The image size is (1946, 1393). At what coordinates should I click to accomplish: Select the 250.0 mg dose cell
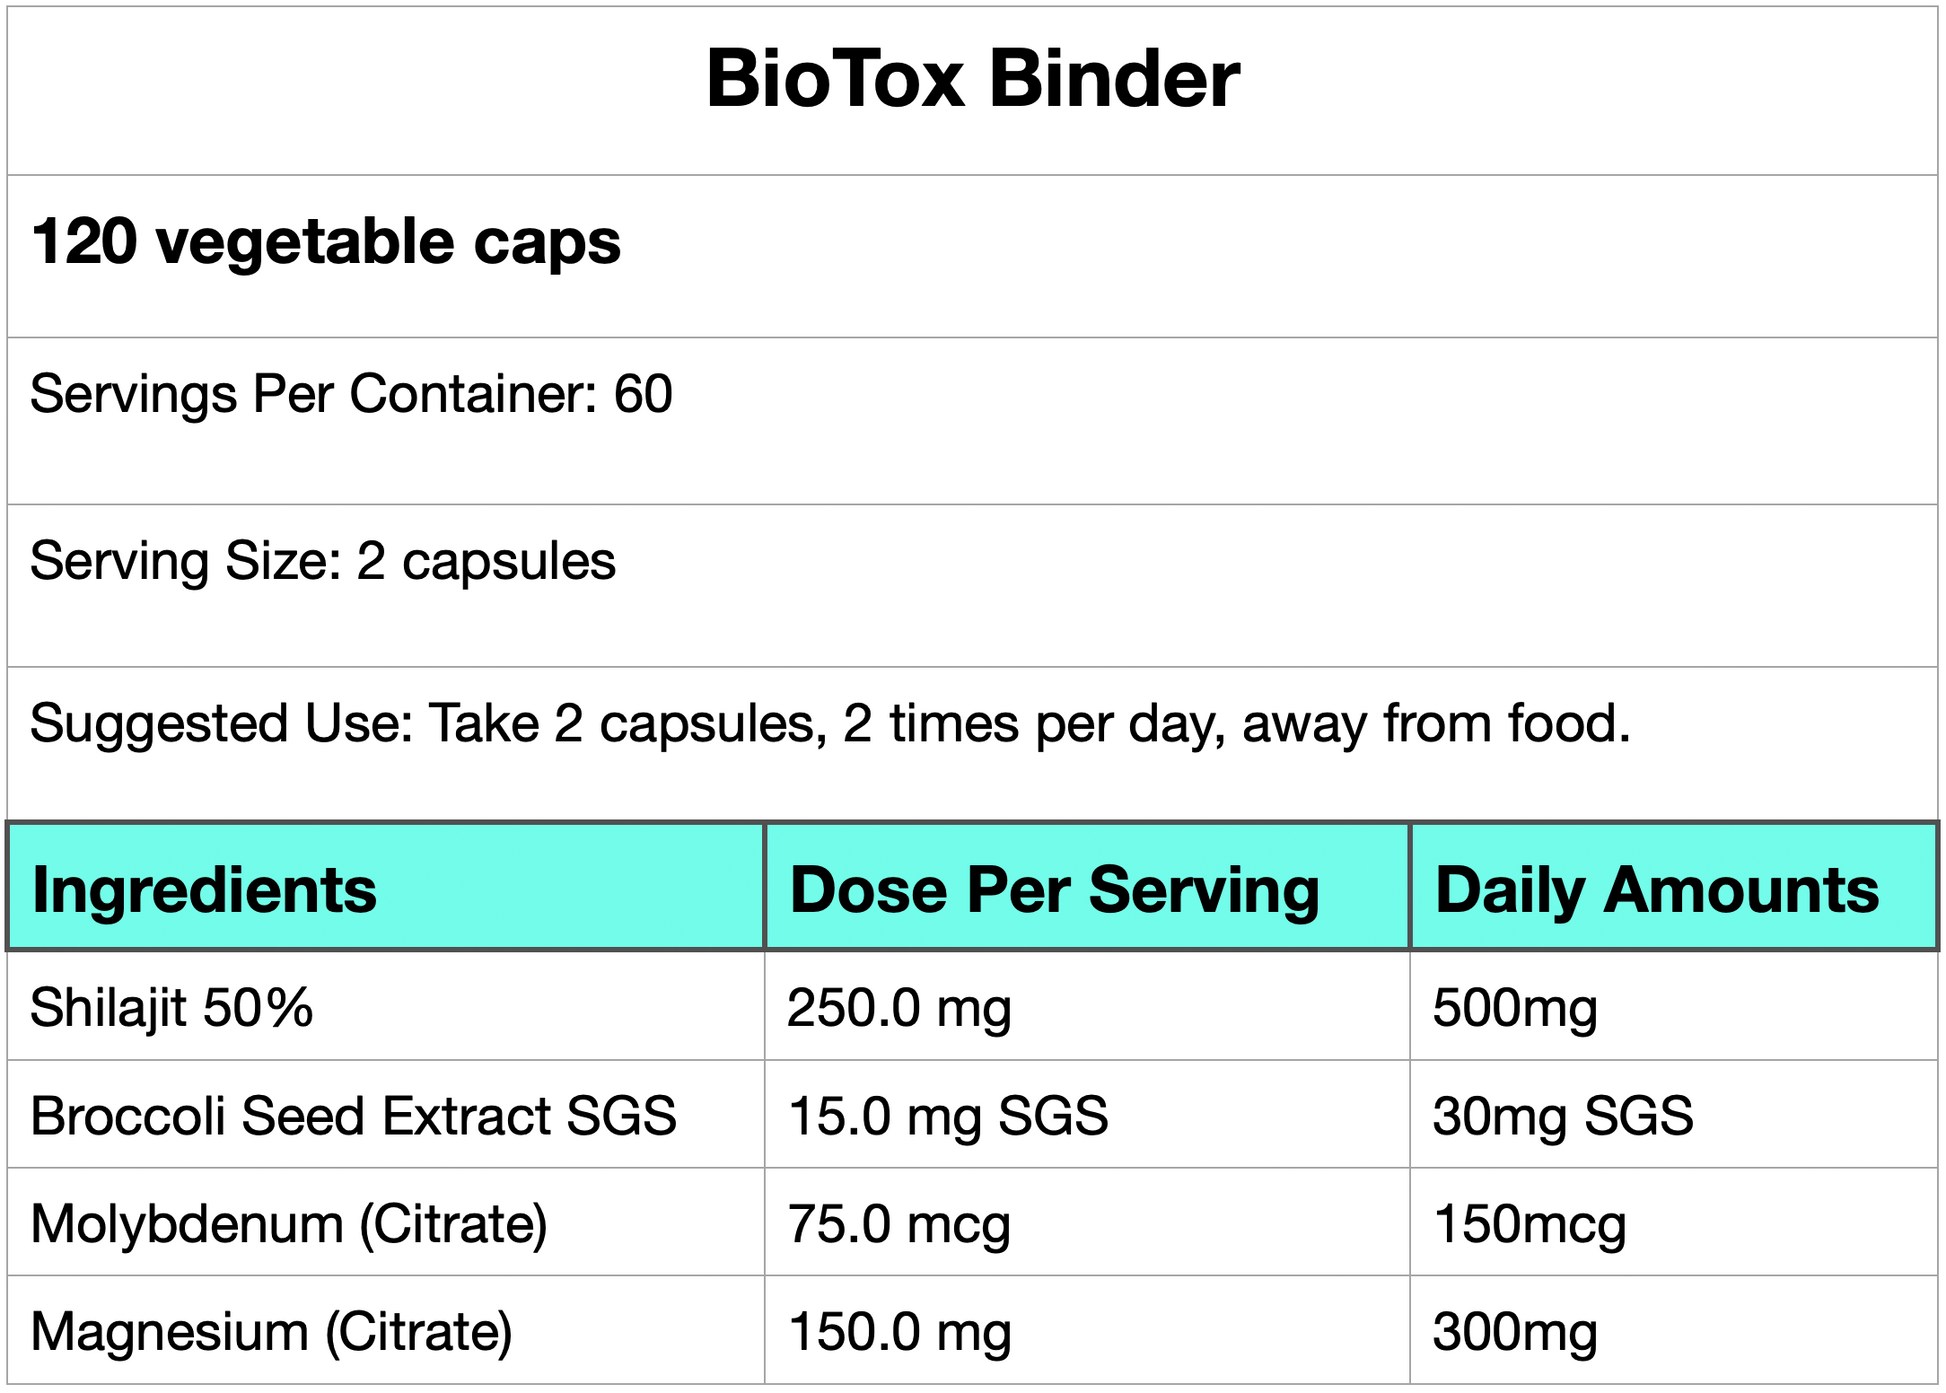(x=899, y=1008)
